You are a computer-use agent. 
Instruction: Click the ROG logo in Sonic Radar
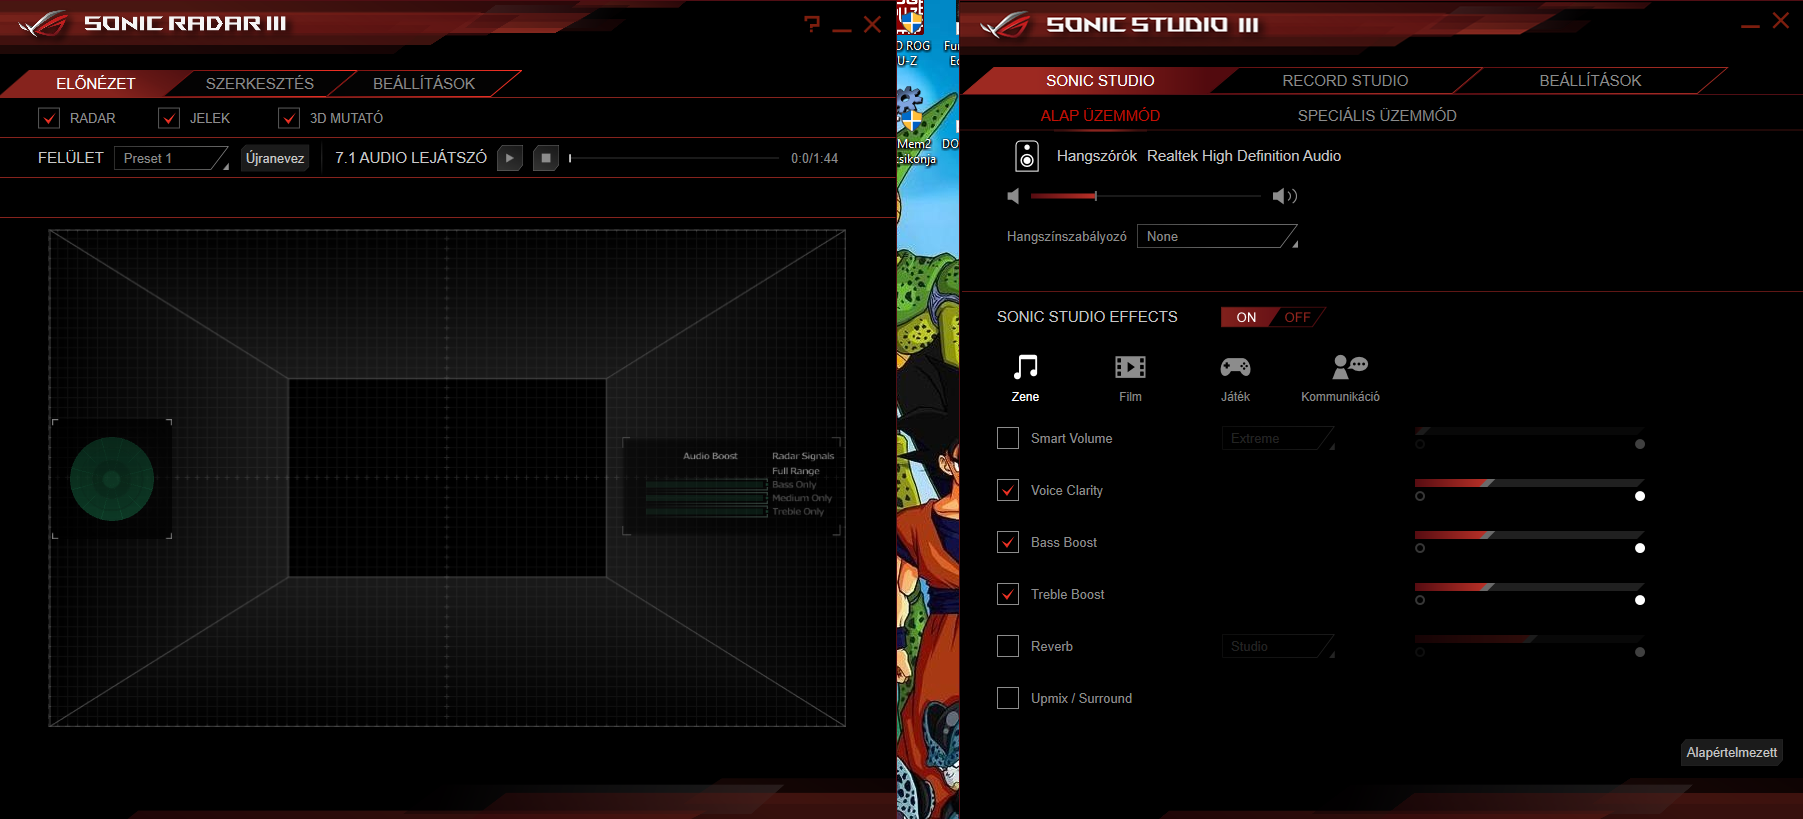pyautogui.click(x=42, y=23)
